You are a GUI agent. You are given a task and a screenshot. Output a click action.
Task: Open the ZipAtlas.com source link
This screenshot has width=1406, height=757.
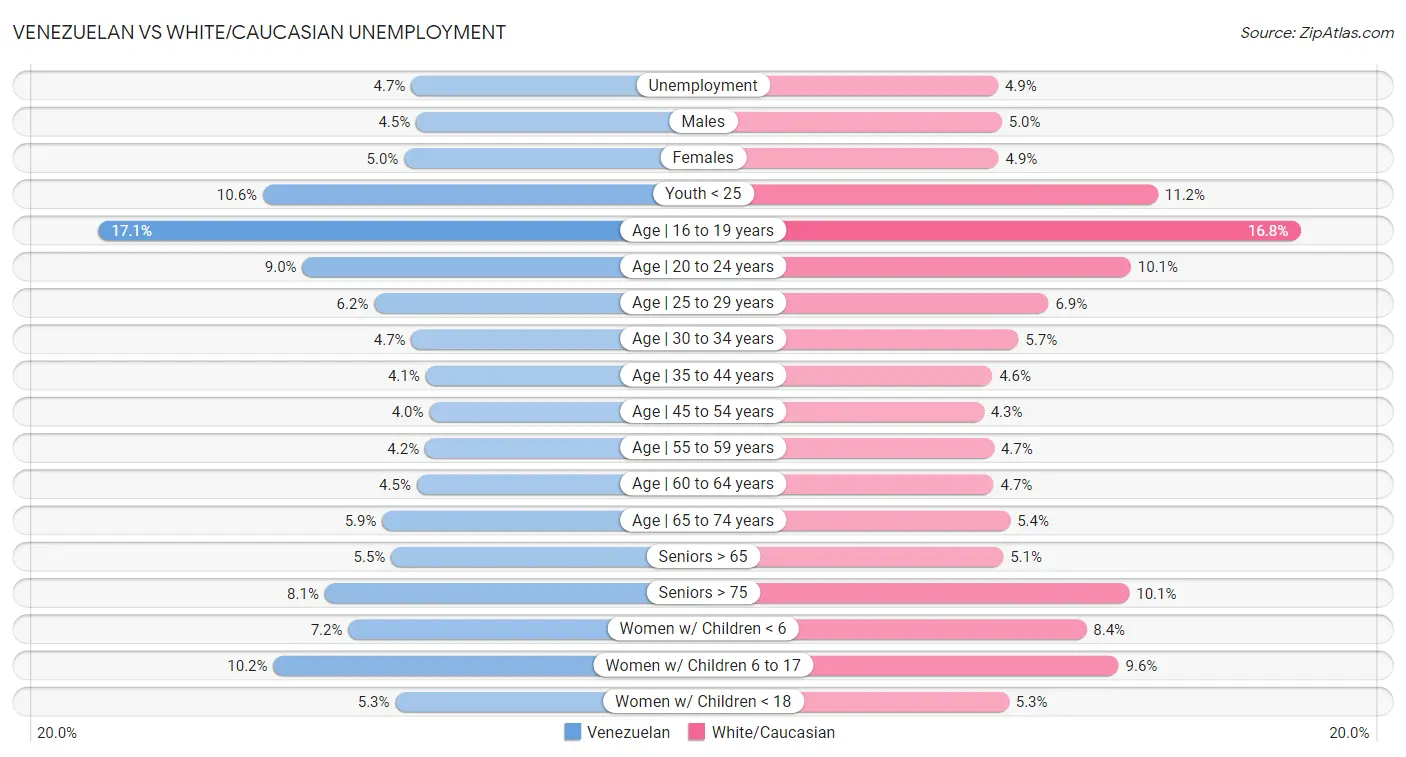(x=1316, y=33)
